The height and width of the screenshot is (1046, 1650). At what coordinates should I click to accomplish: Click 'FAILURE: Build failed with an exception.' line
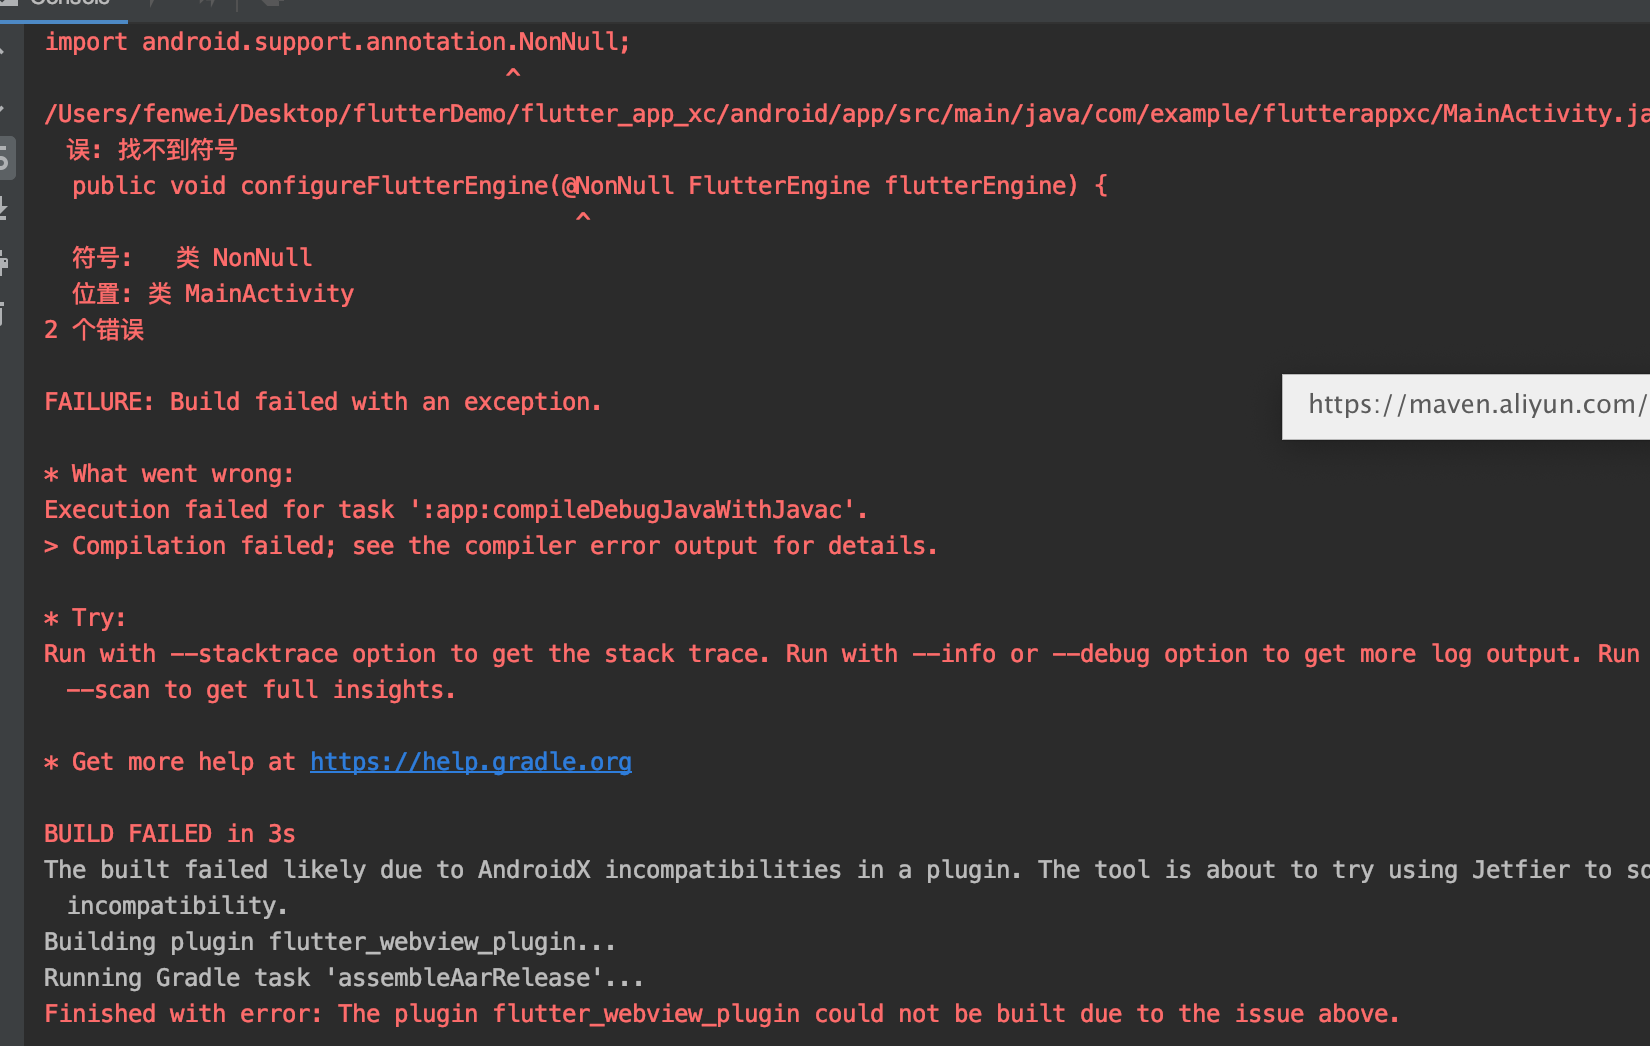click(x=323, y=402)
